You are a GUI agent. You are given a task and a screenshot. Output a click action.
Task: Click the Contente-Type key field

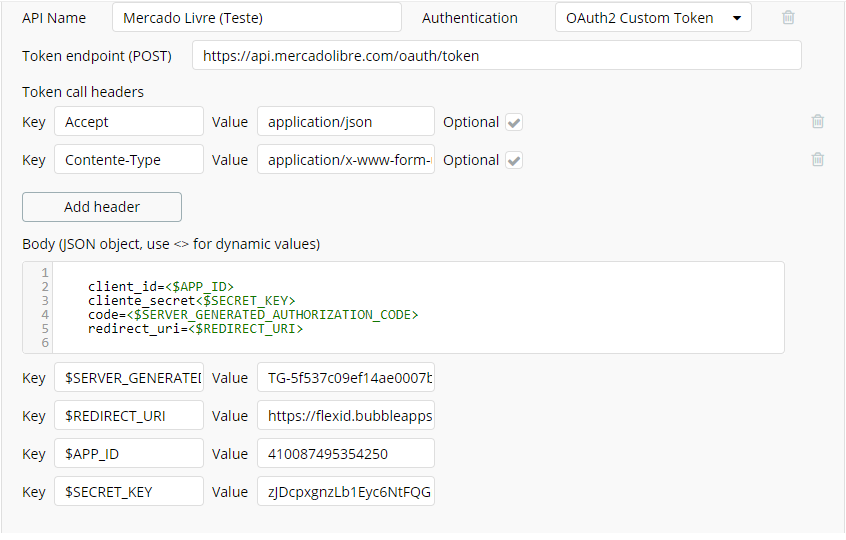[x=129, y=160]
